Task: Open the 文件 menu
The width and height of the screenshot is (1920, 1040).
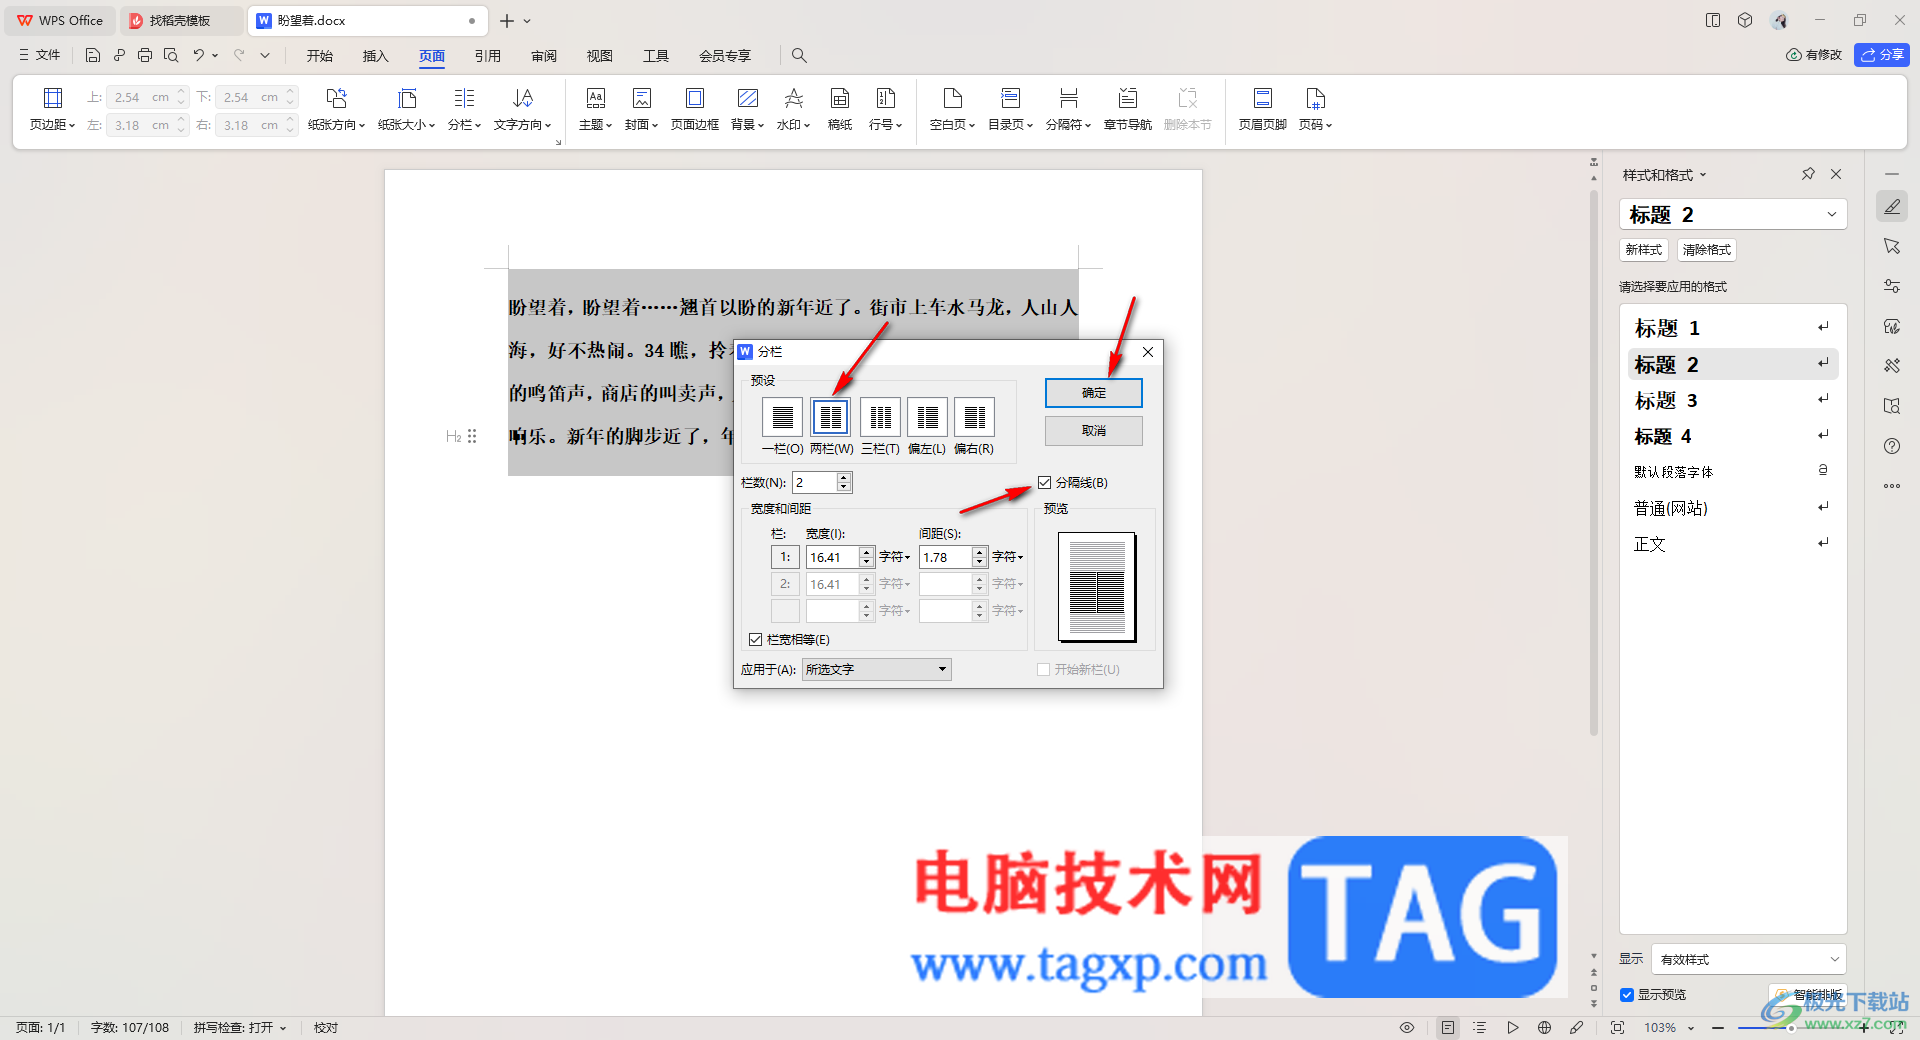Action: click(40, 55)
